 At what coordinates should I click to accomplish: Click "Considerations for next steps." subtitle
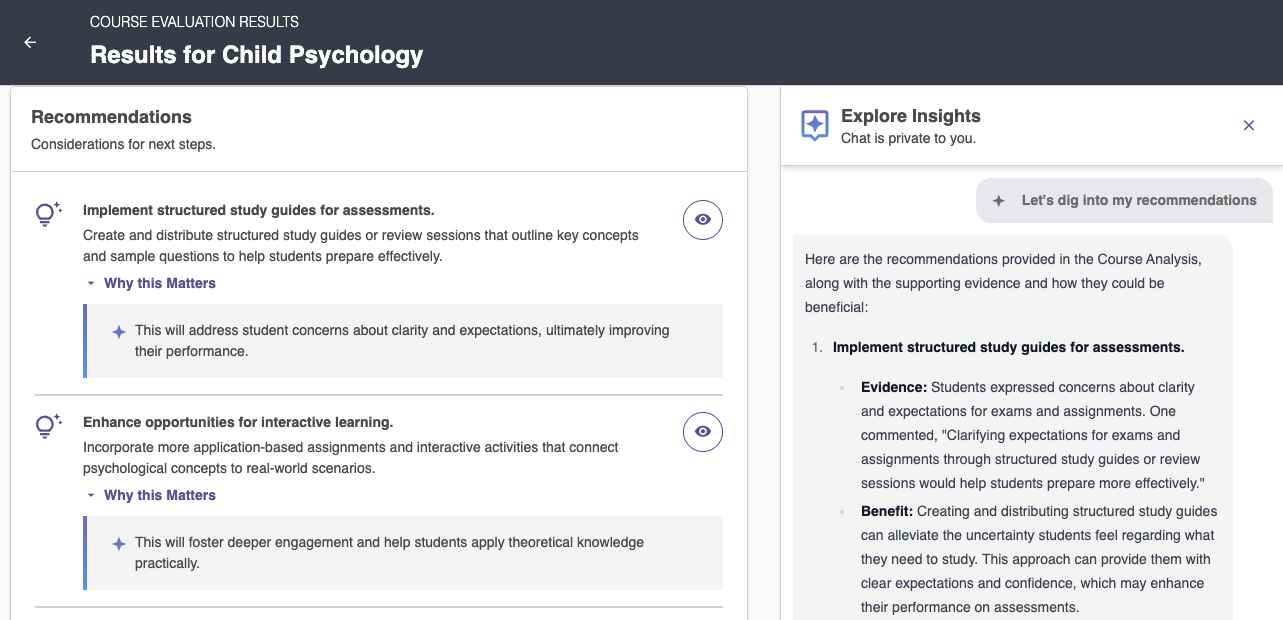[x=123, y=144]
